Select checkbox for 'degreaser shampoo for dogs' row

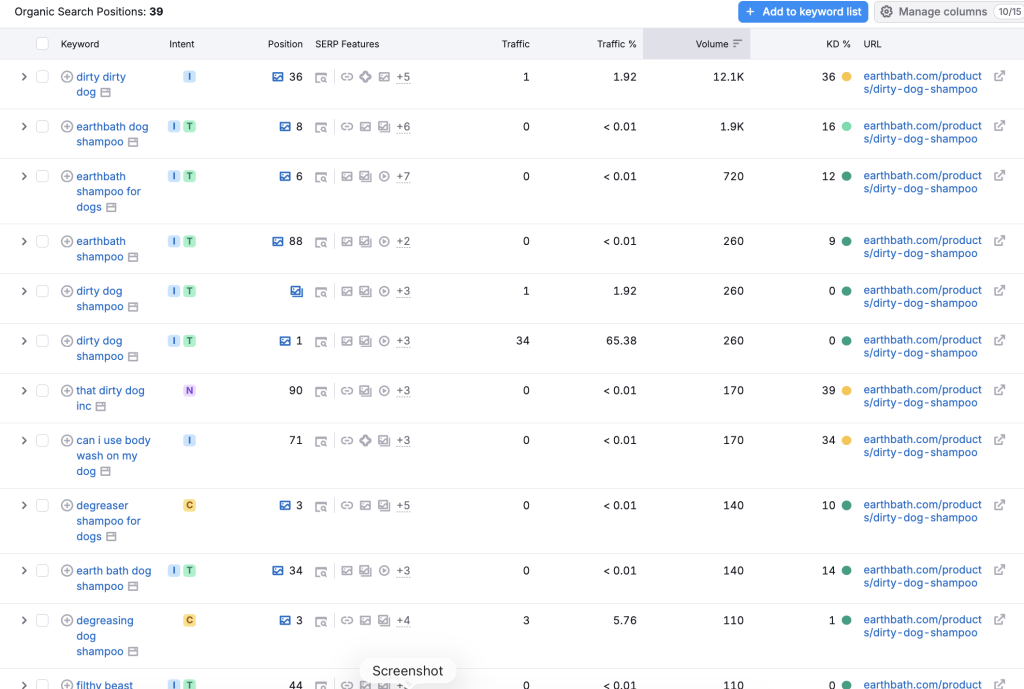[42, 506]
